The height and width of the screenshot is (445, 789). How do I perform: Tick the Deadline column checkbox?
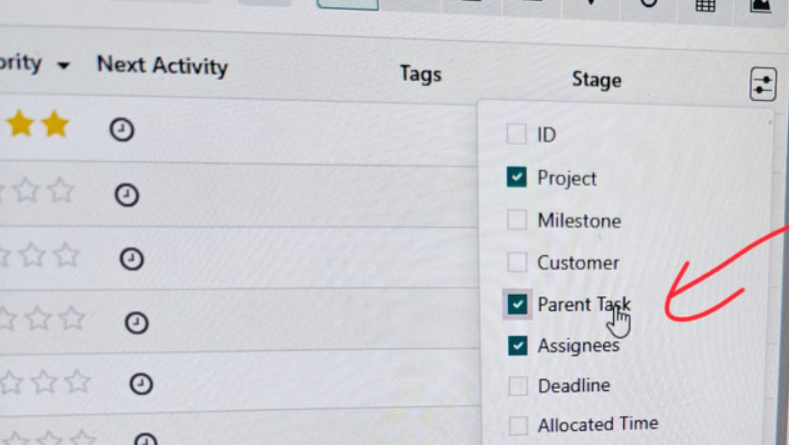click(x=517, y=386)
